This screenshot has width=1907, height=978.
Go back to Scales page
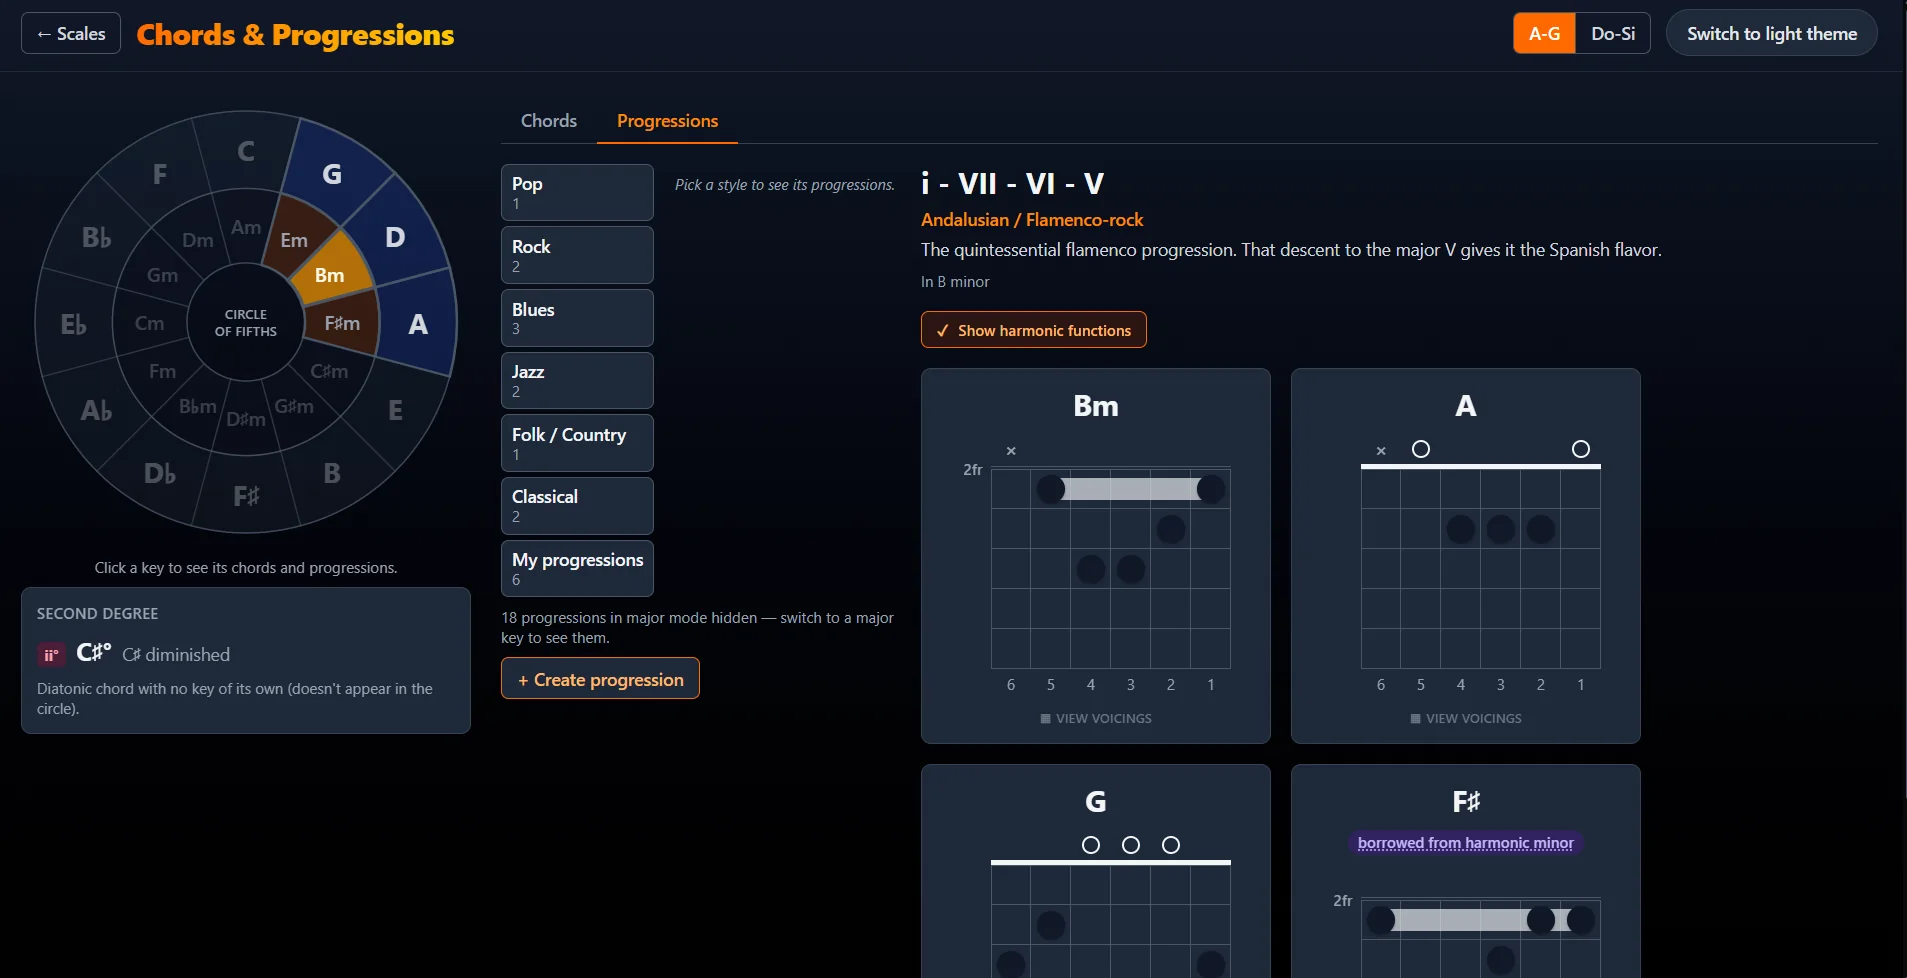[x=71, y=33]
